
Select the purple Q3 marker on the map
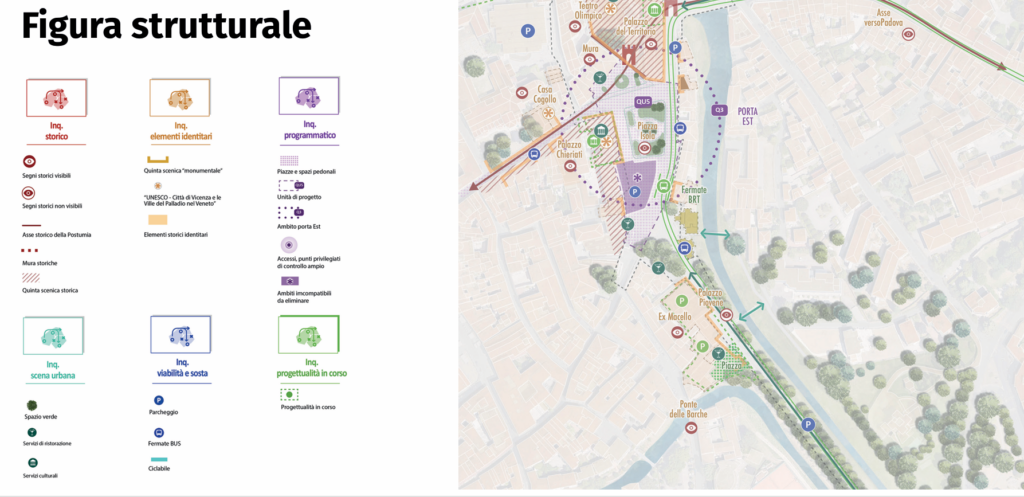(x=718, y=110)
